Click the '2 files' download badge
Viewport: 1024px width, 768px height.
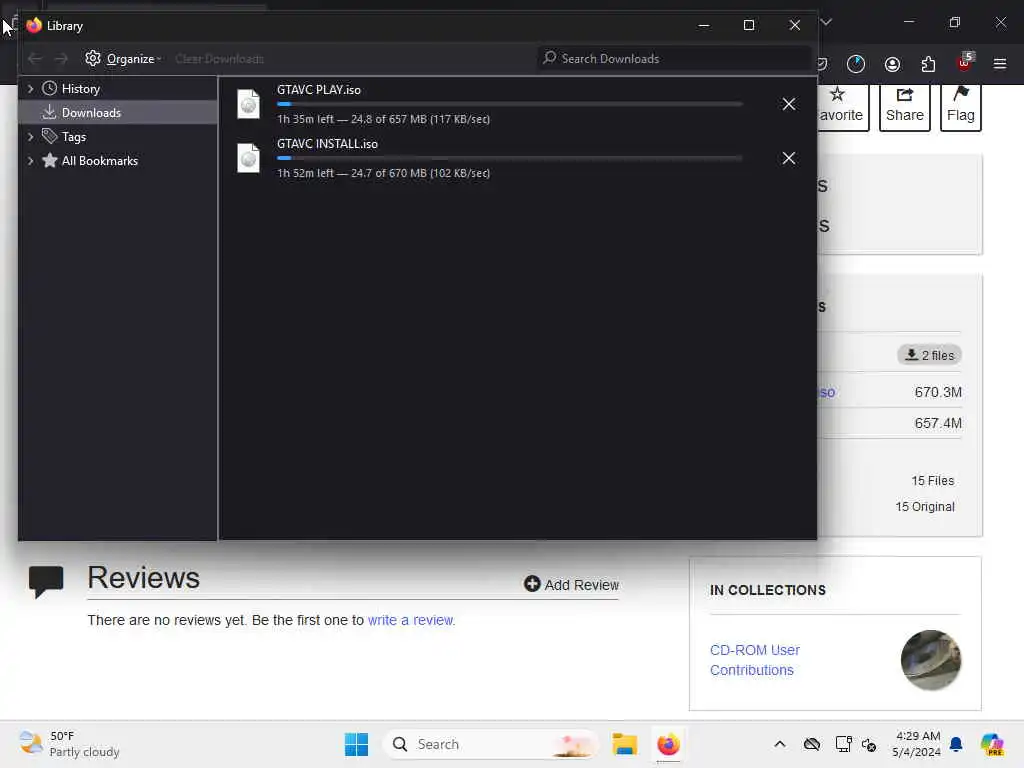tap(929, 355)
